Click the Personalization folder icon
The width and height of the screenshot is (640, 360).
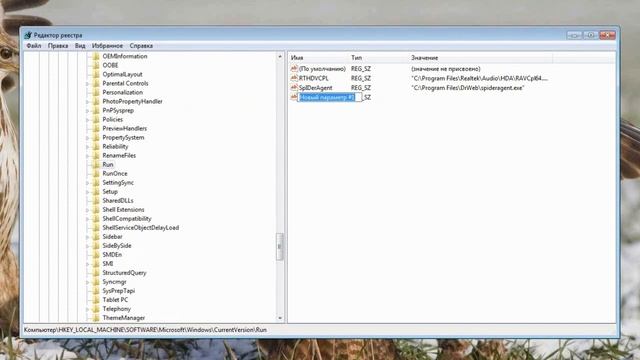pos(96,92)
